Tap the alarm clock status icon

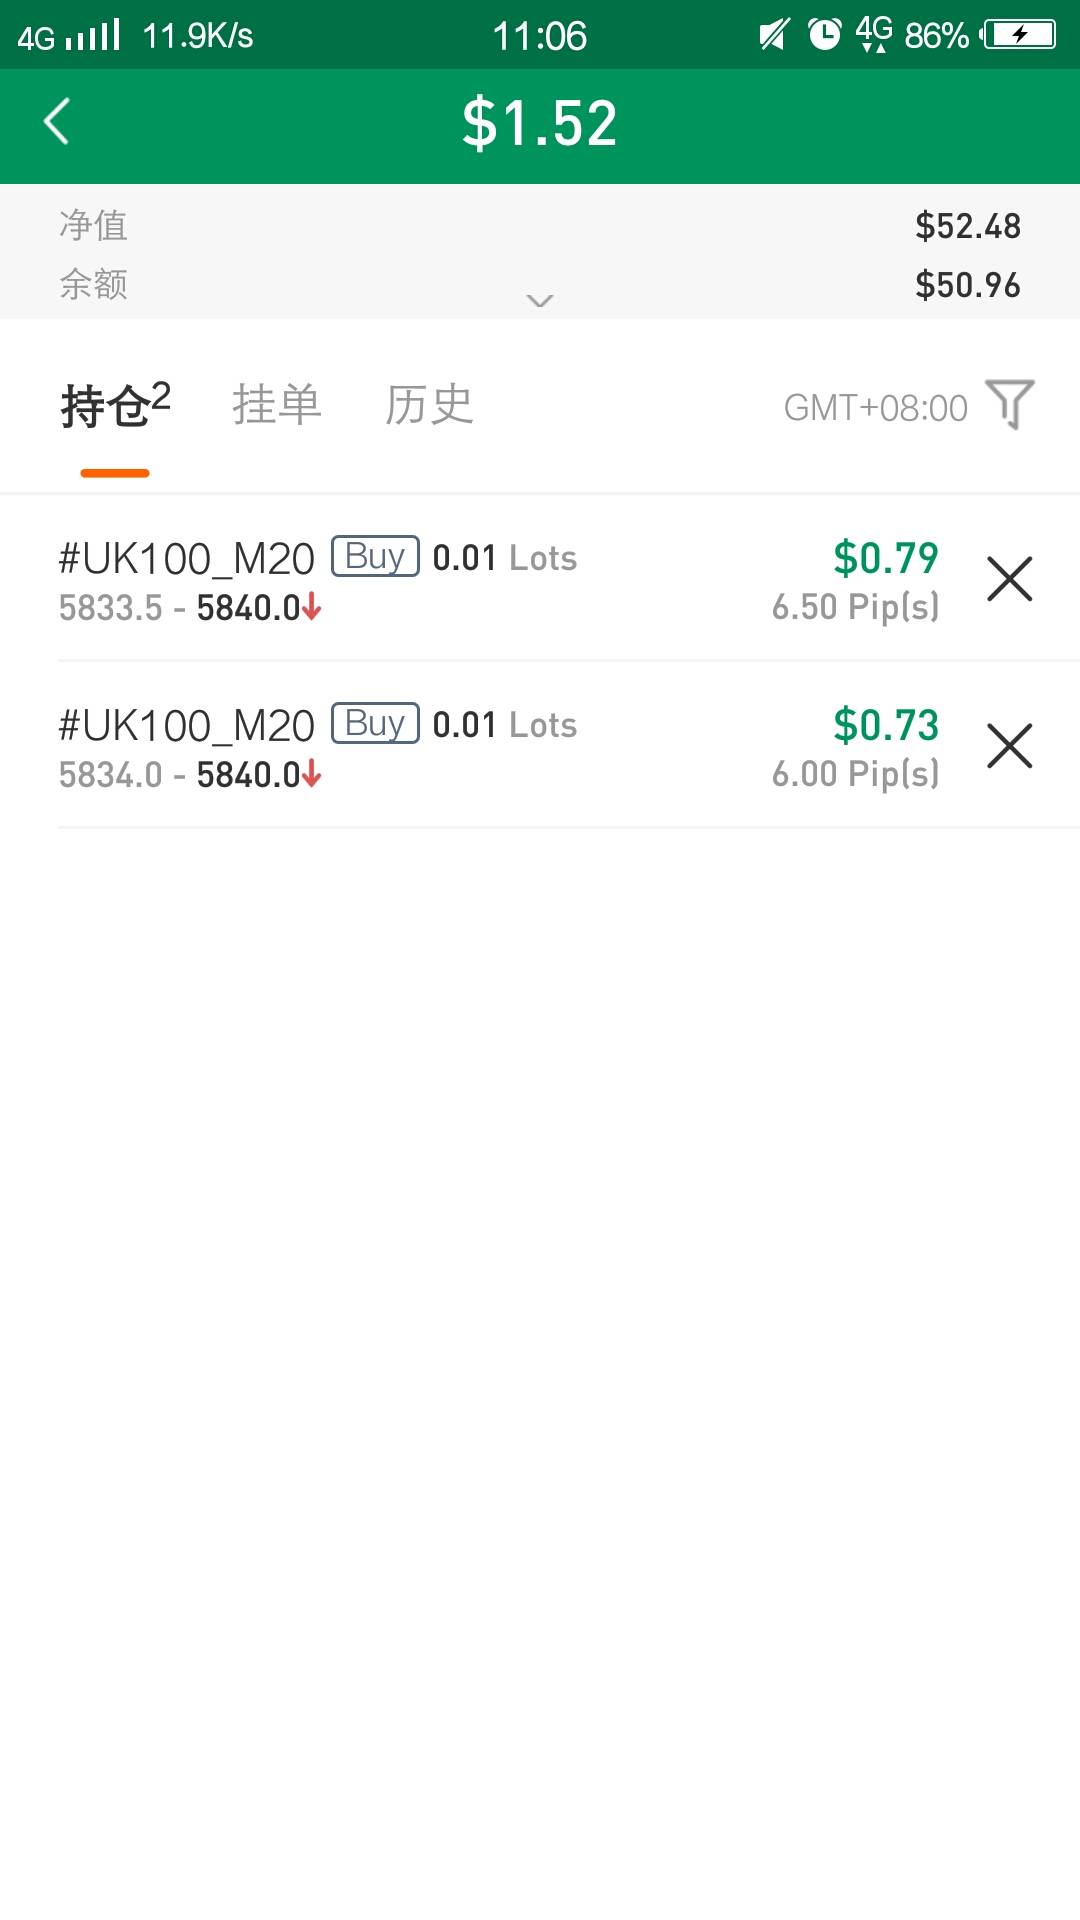click(x=824, y=35)
